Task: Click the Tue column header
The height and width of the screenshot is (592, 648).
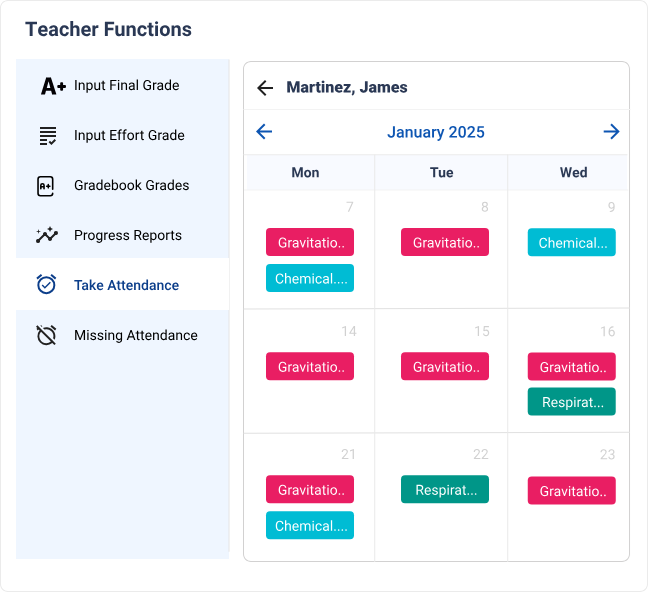Action: (441, 173)
